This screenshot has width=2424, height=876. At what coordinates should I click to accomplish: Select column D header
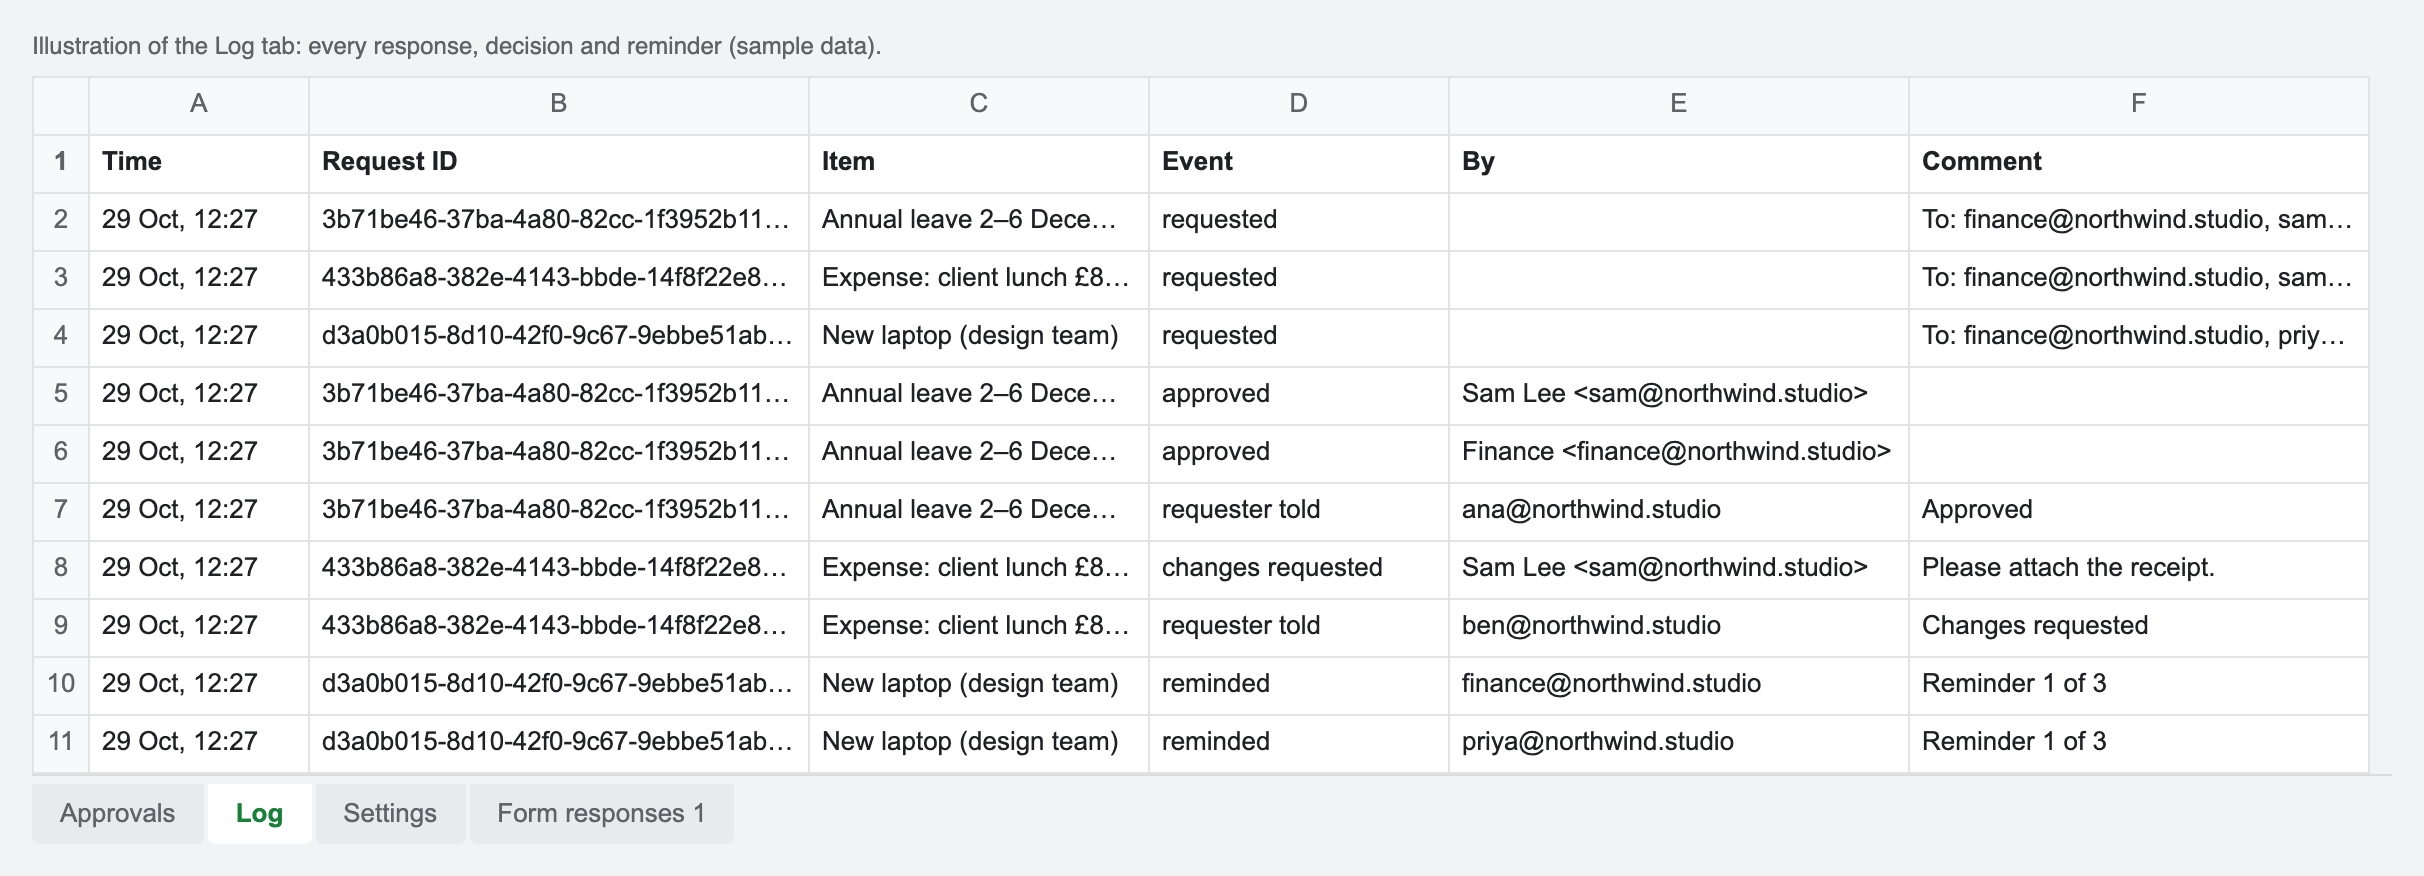(x=1299, y=106)
